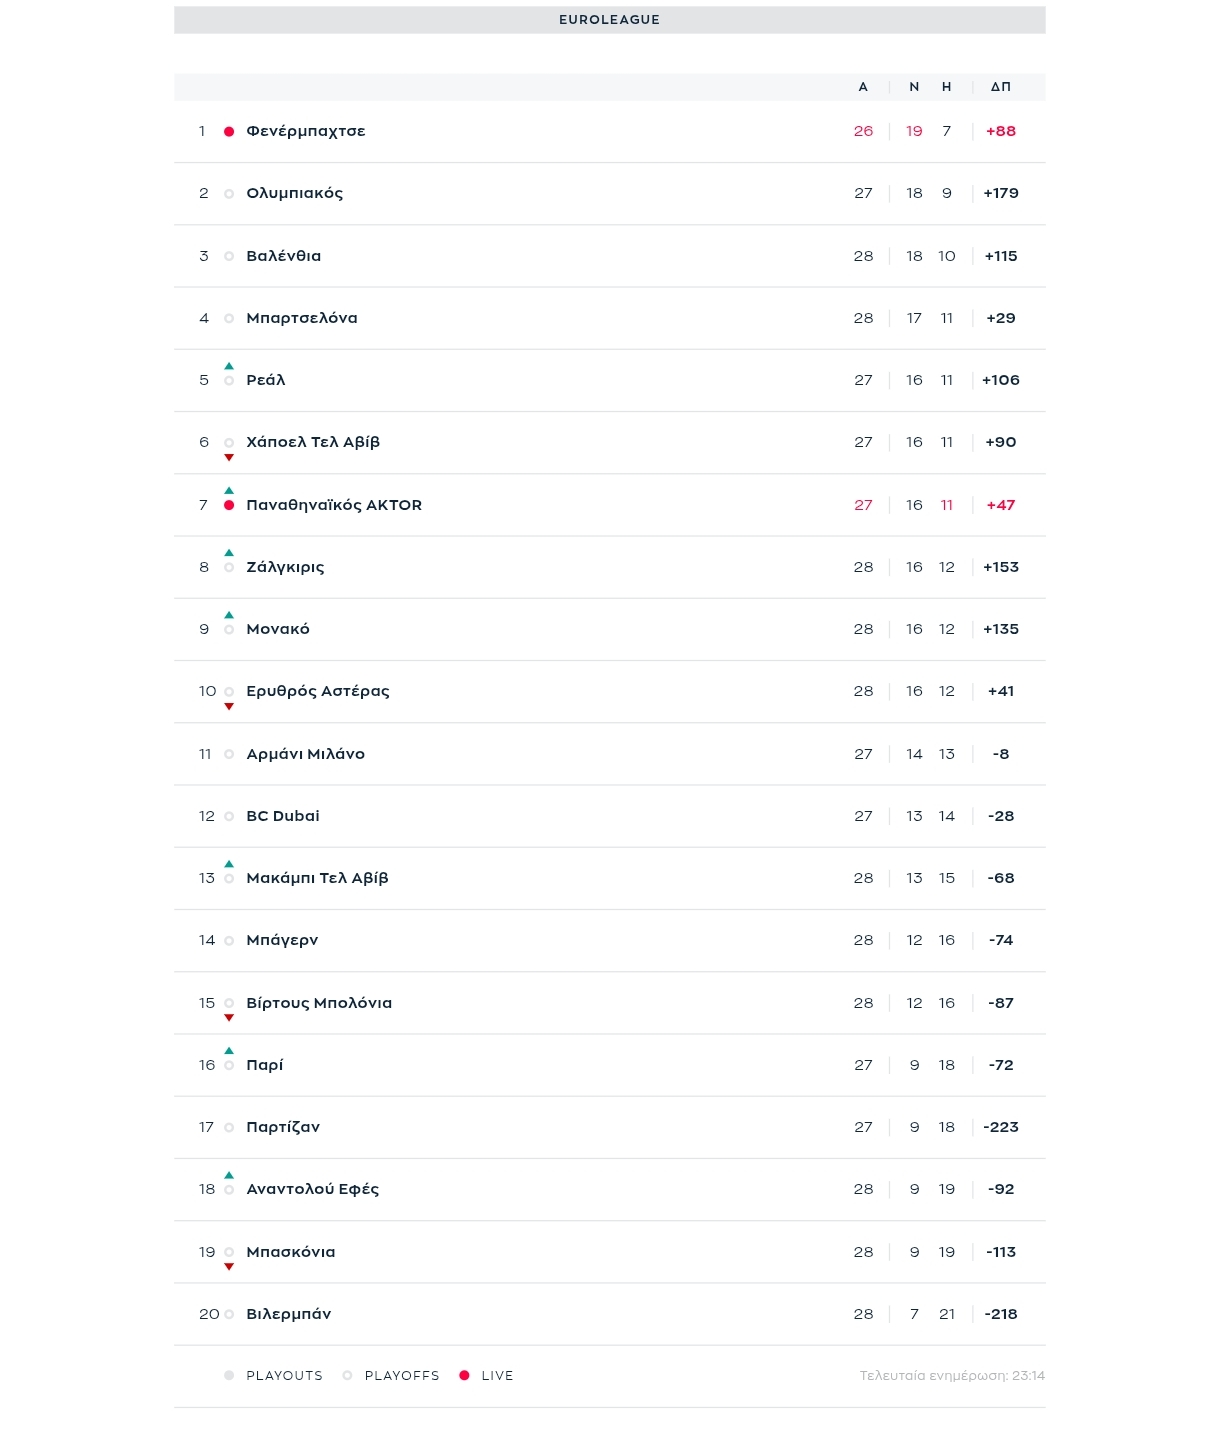The width and height of the screenshot is (1220, 1434).
Task: Click Βιλερμπάν in the last row
Action: point(288,1314)
